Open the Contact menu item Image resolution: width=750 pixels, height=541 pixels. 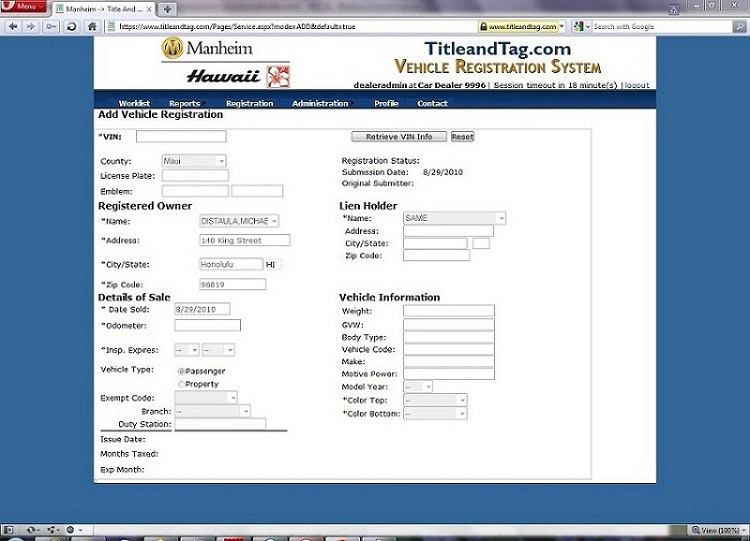432,103
